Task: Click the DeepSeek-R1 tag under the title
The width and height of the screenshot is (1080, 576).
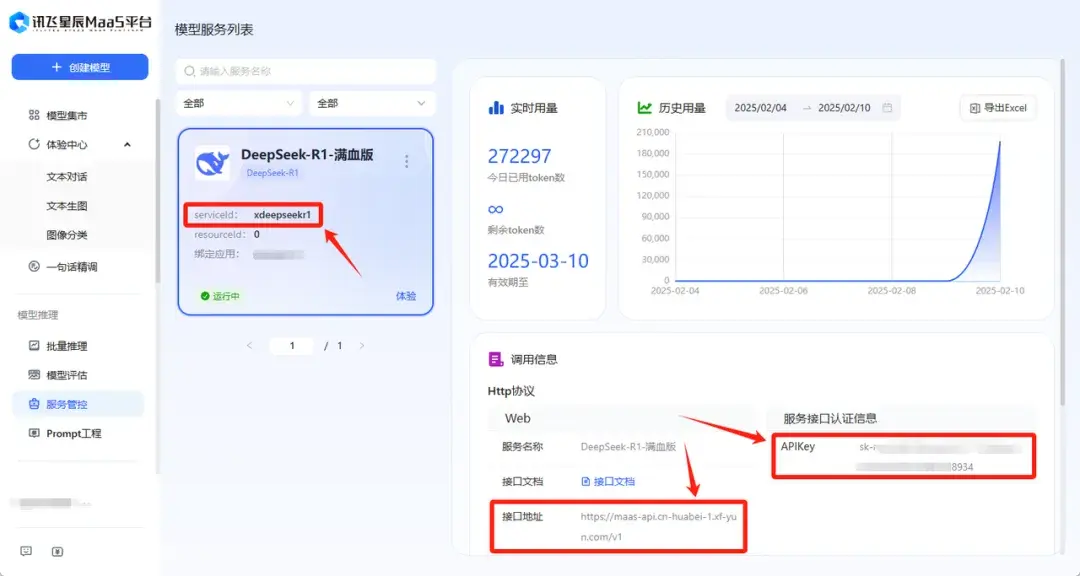Action: (273, 173)
